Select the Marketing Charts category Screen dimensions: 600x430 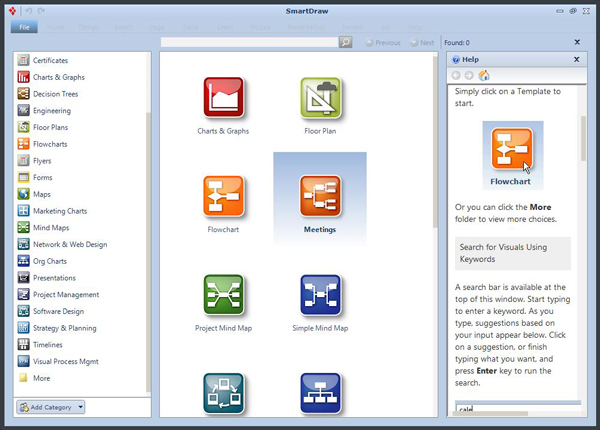click(x=53, y=211)
